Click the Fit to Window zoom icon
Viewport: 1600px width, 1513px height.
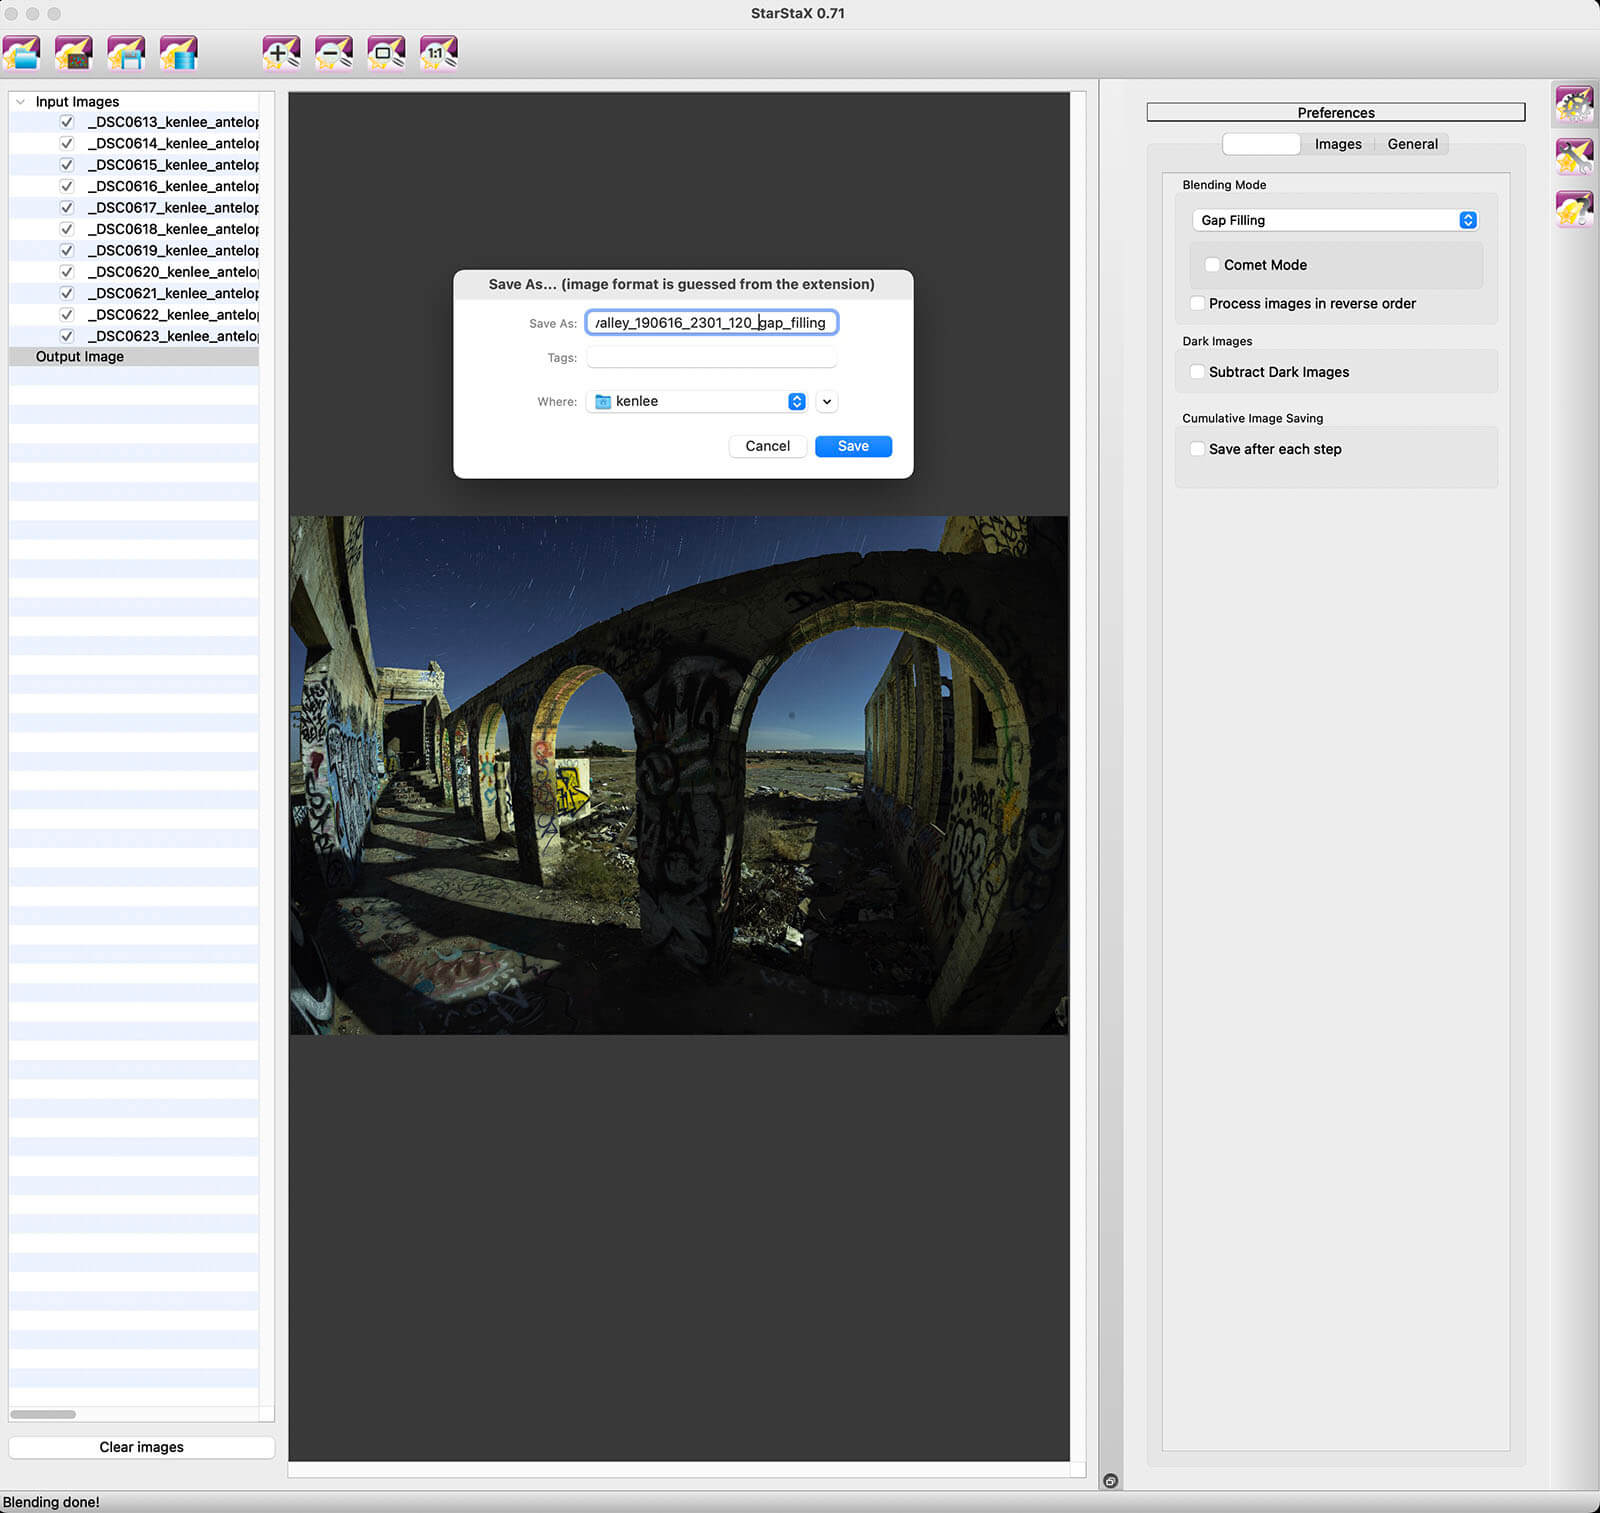386,53
